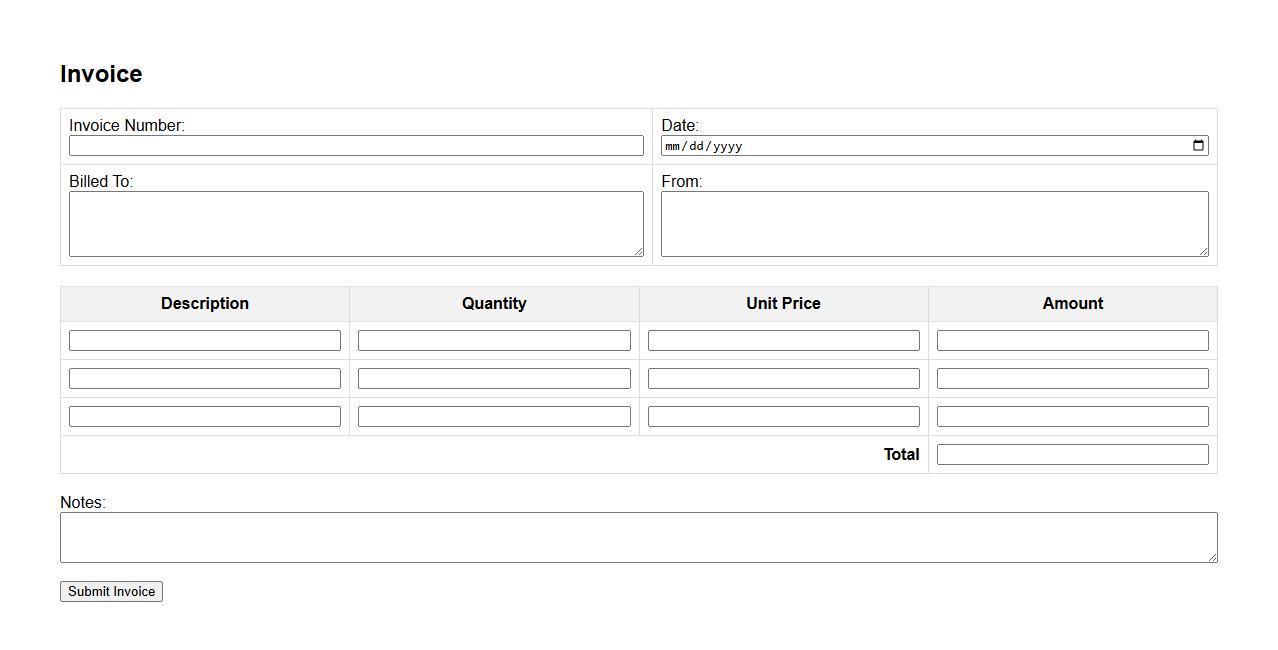Select third row Unit Price field
Viewport: 1278px width, 650px height.
point(783,417)
